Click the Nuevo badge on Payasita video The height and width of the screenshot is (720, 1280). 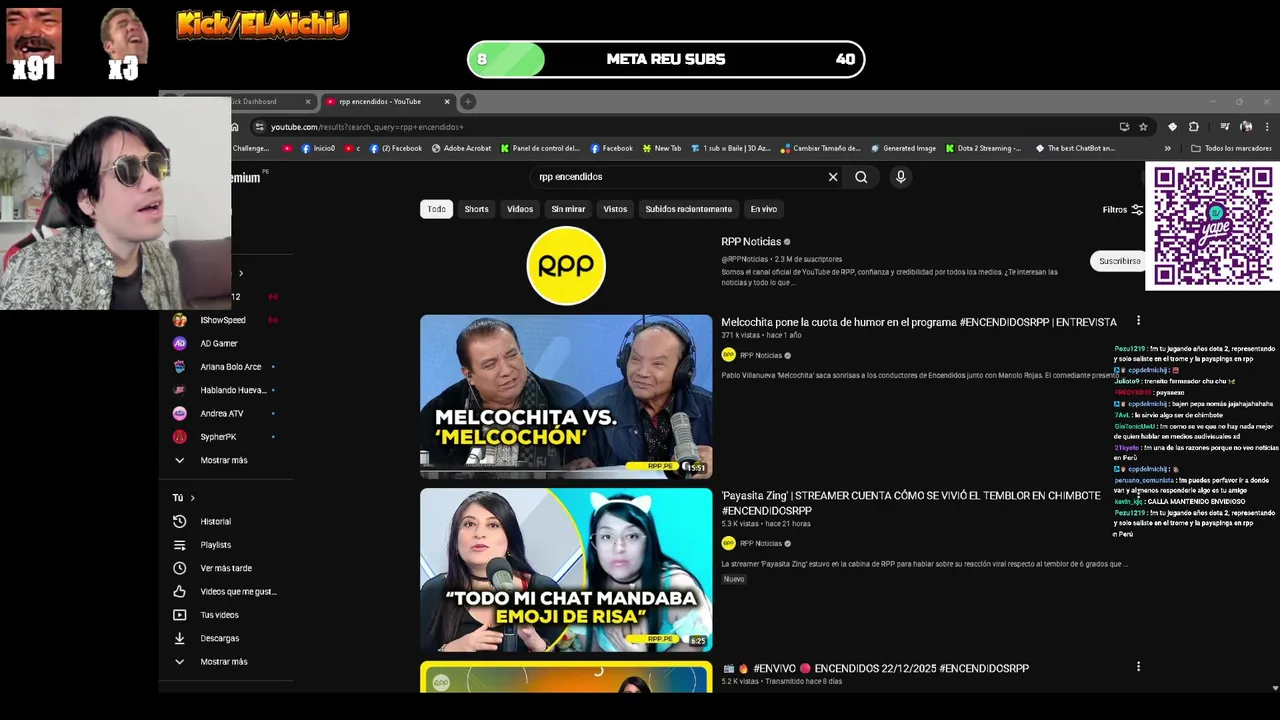coord(734,579)
